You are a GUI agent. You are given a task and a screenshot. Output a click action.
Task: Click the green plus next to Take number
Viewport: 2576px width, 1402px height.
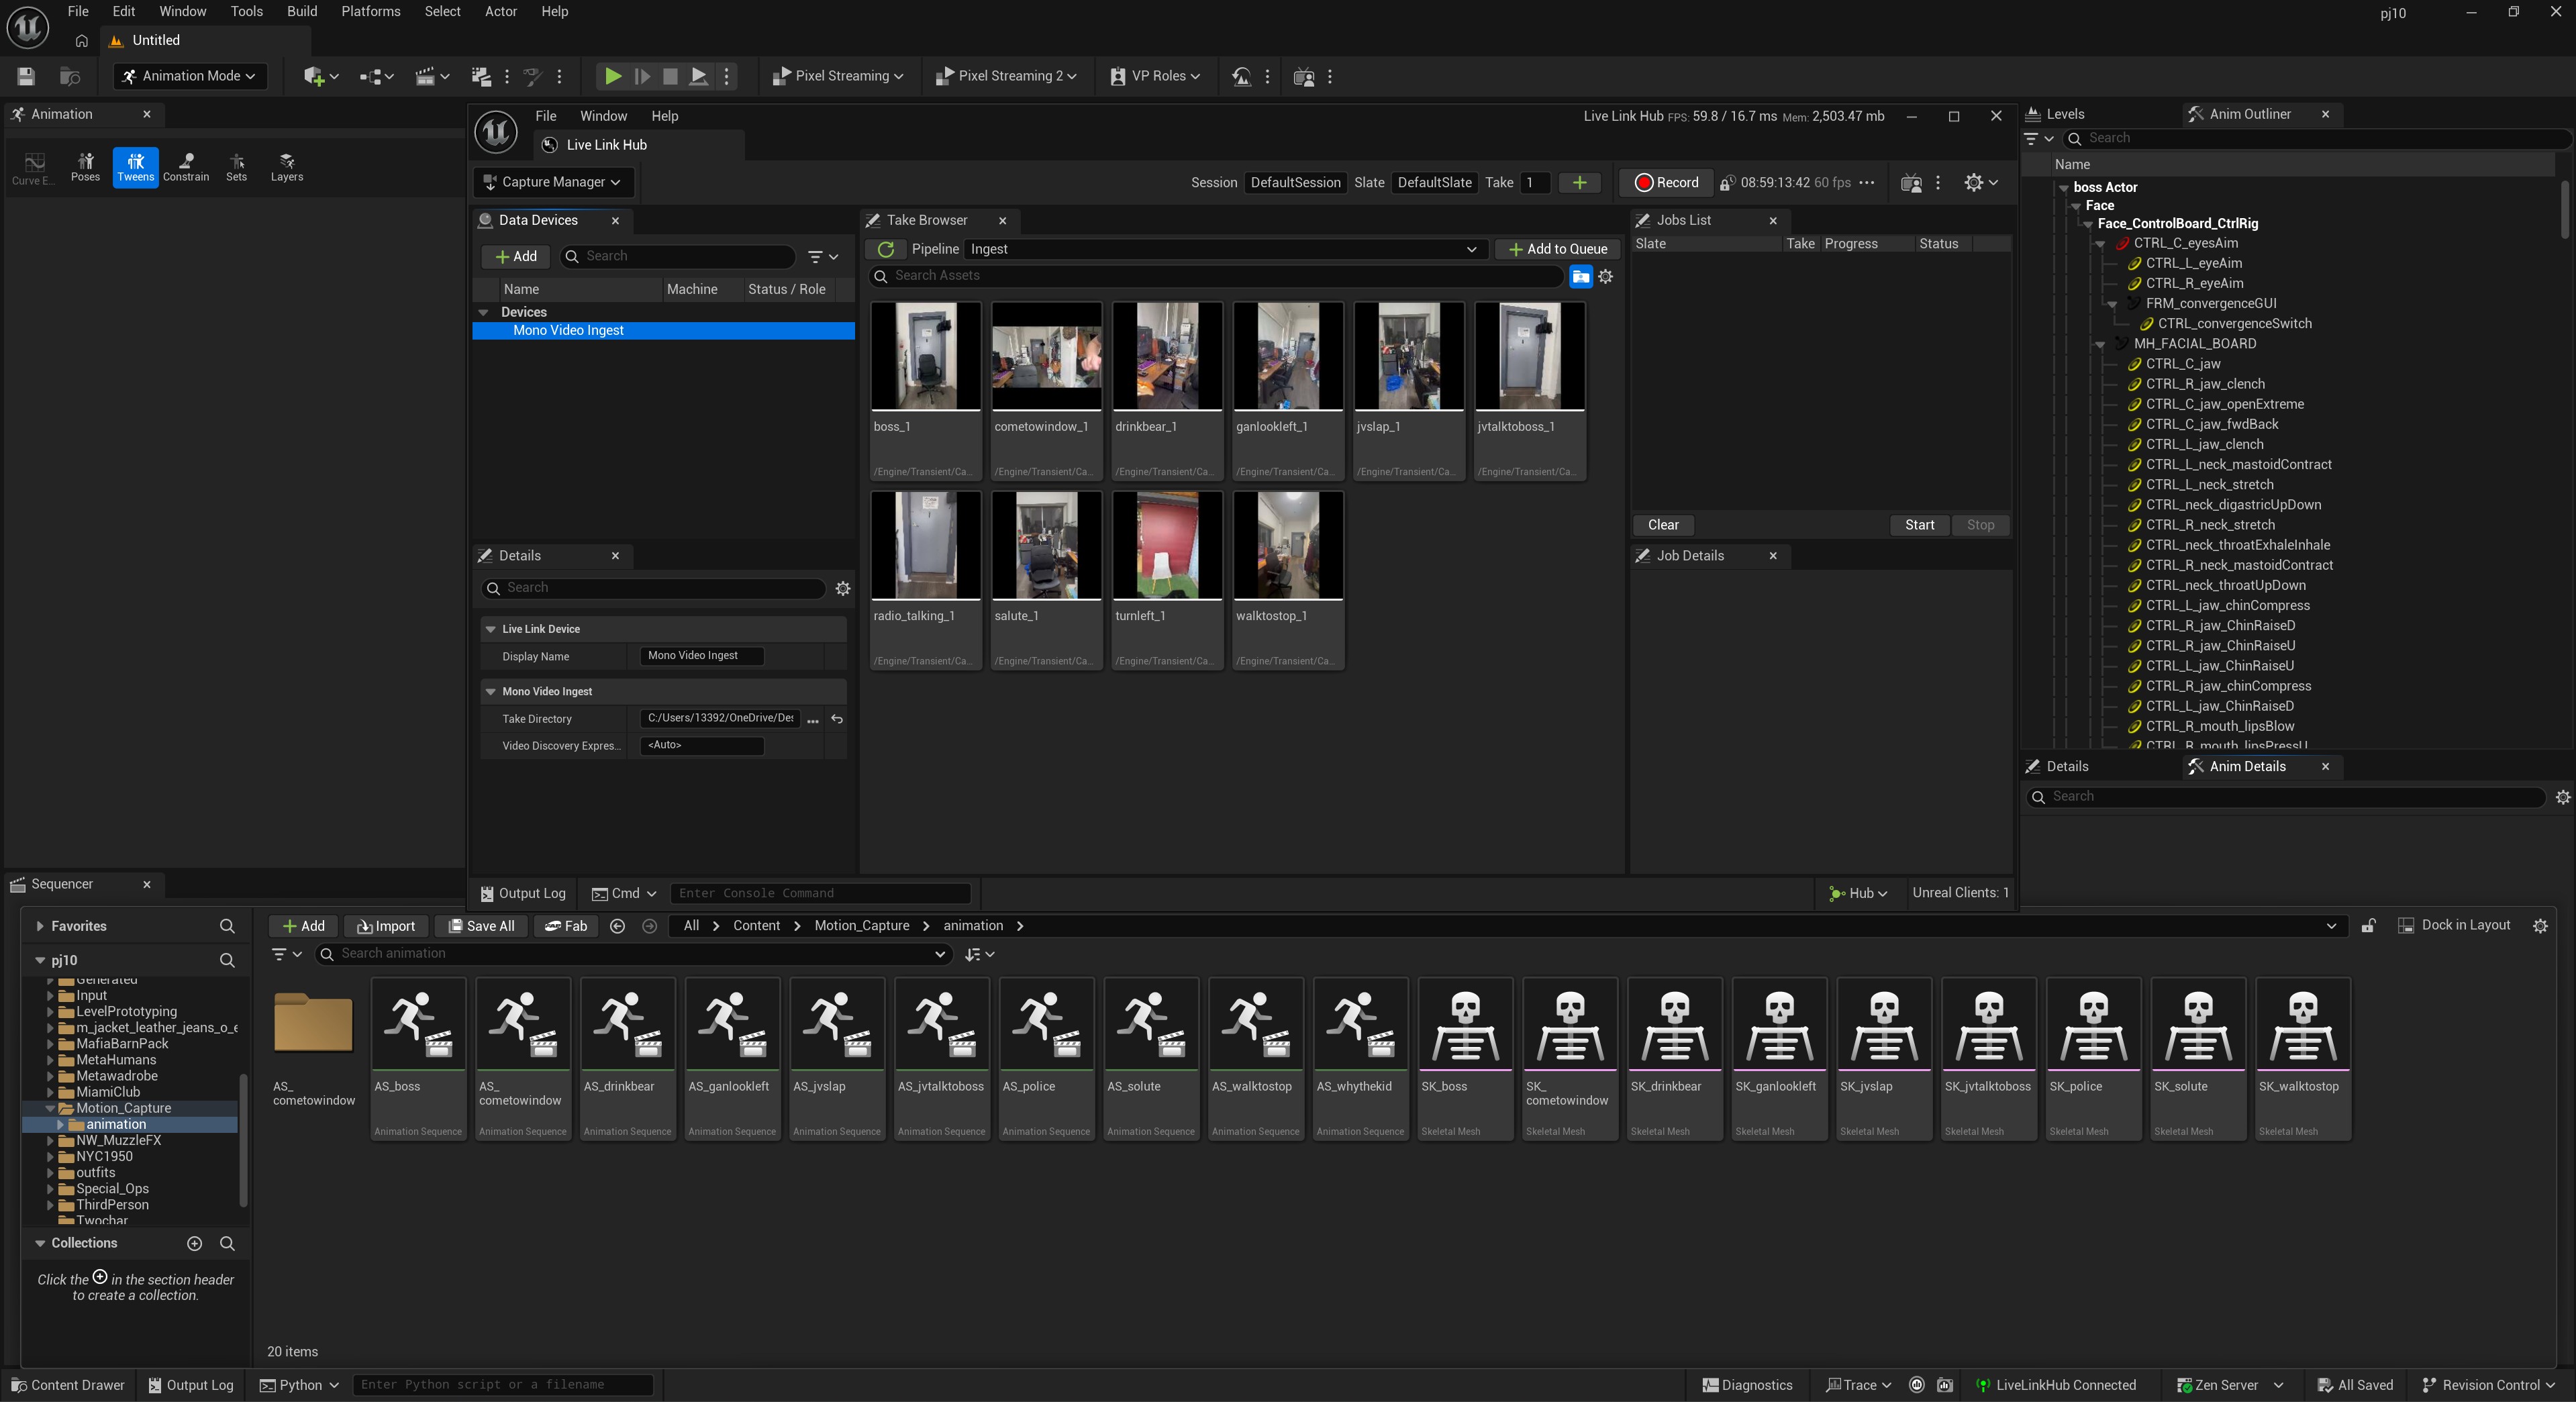click(x=1579, y=182)
